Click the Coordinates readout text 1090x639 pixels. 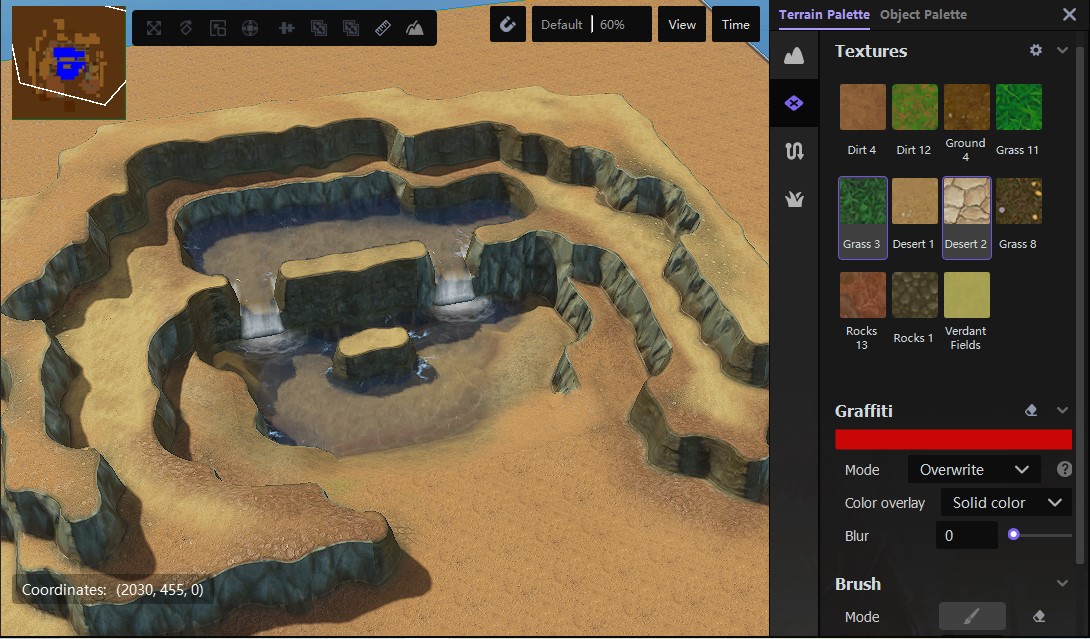[x=113, y=590]
